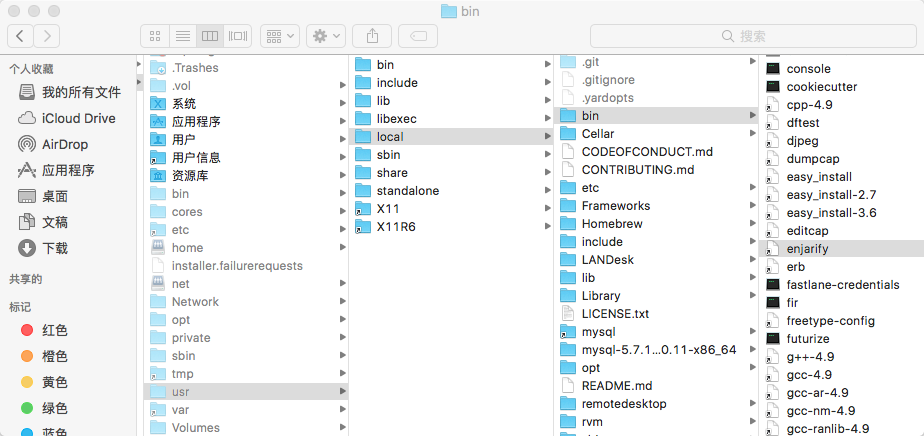The image size is (924, 436).
Task: Select the fastlane-credentials executable
Action: click(842, 285)
